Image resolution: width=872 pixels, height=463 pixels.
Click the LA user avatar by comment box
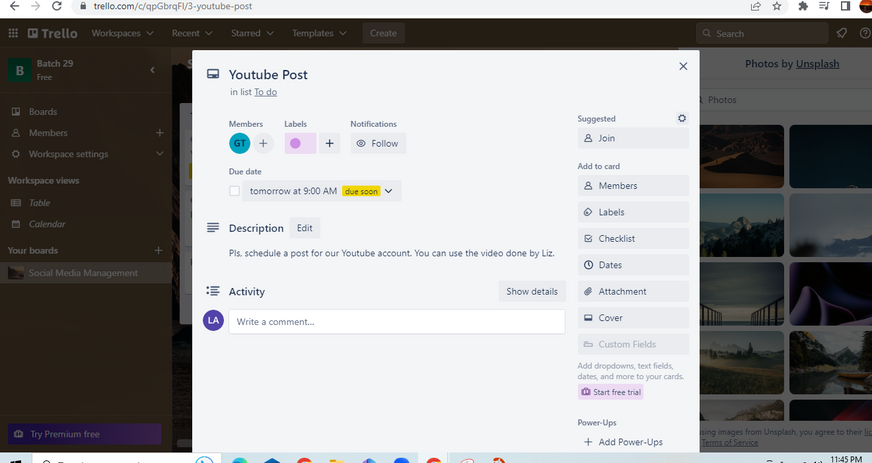point(213,320)
